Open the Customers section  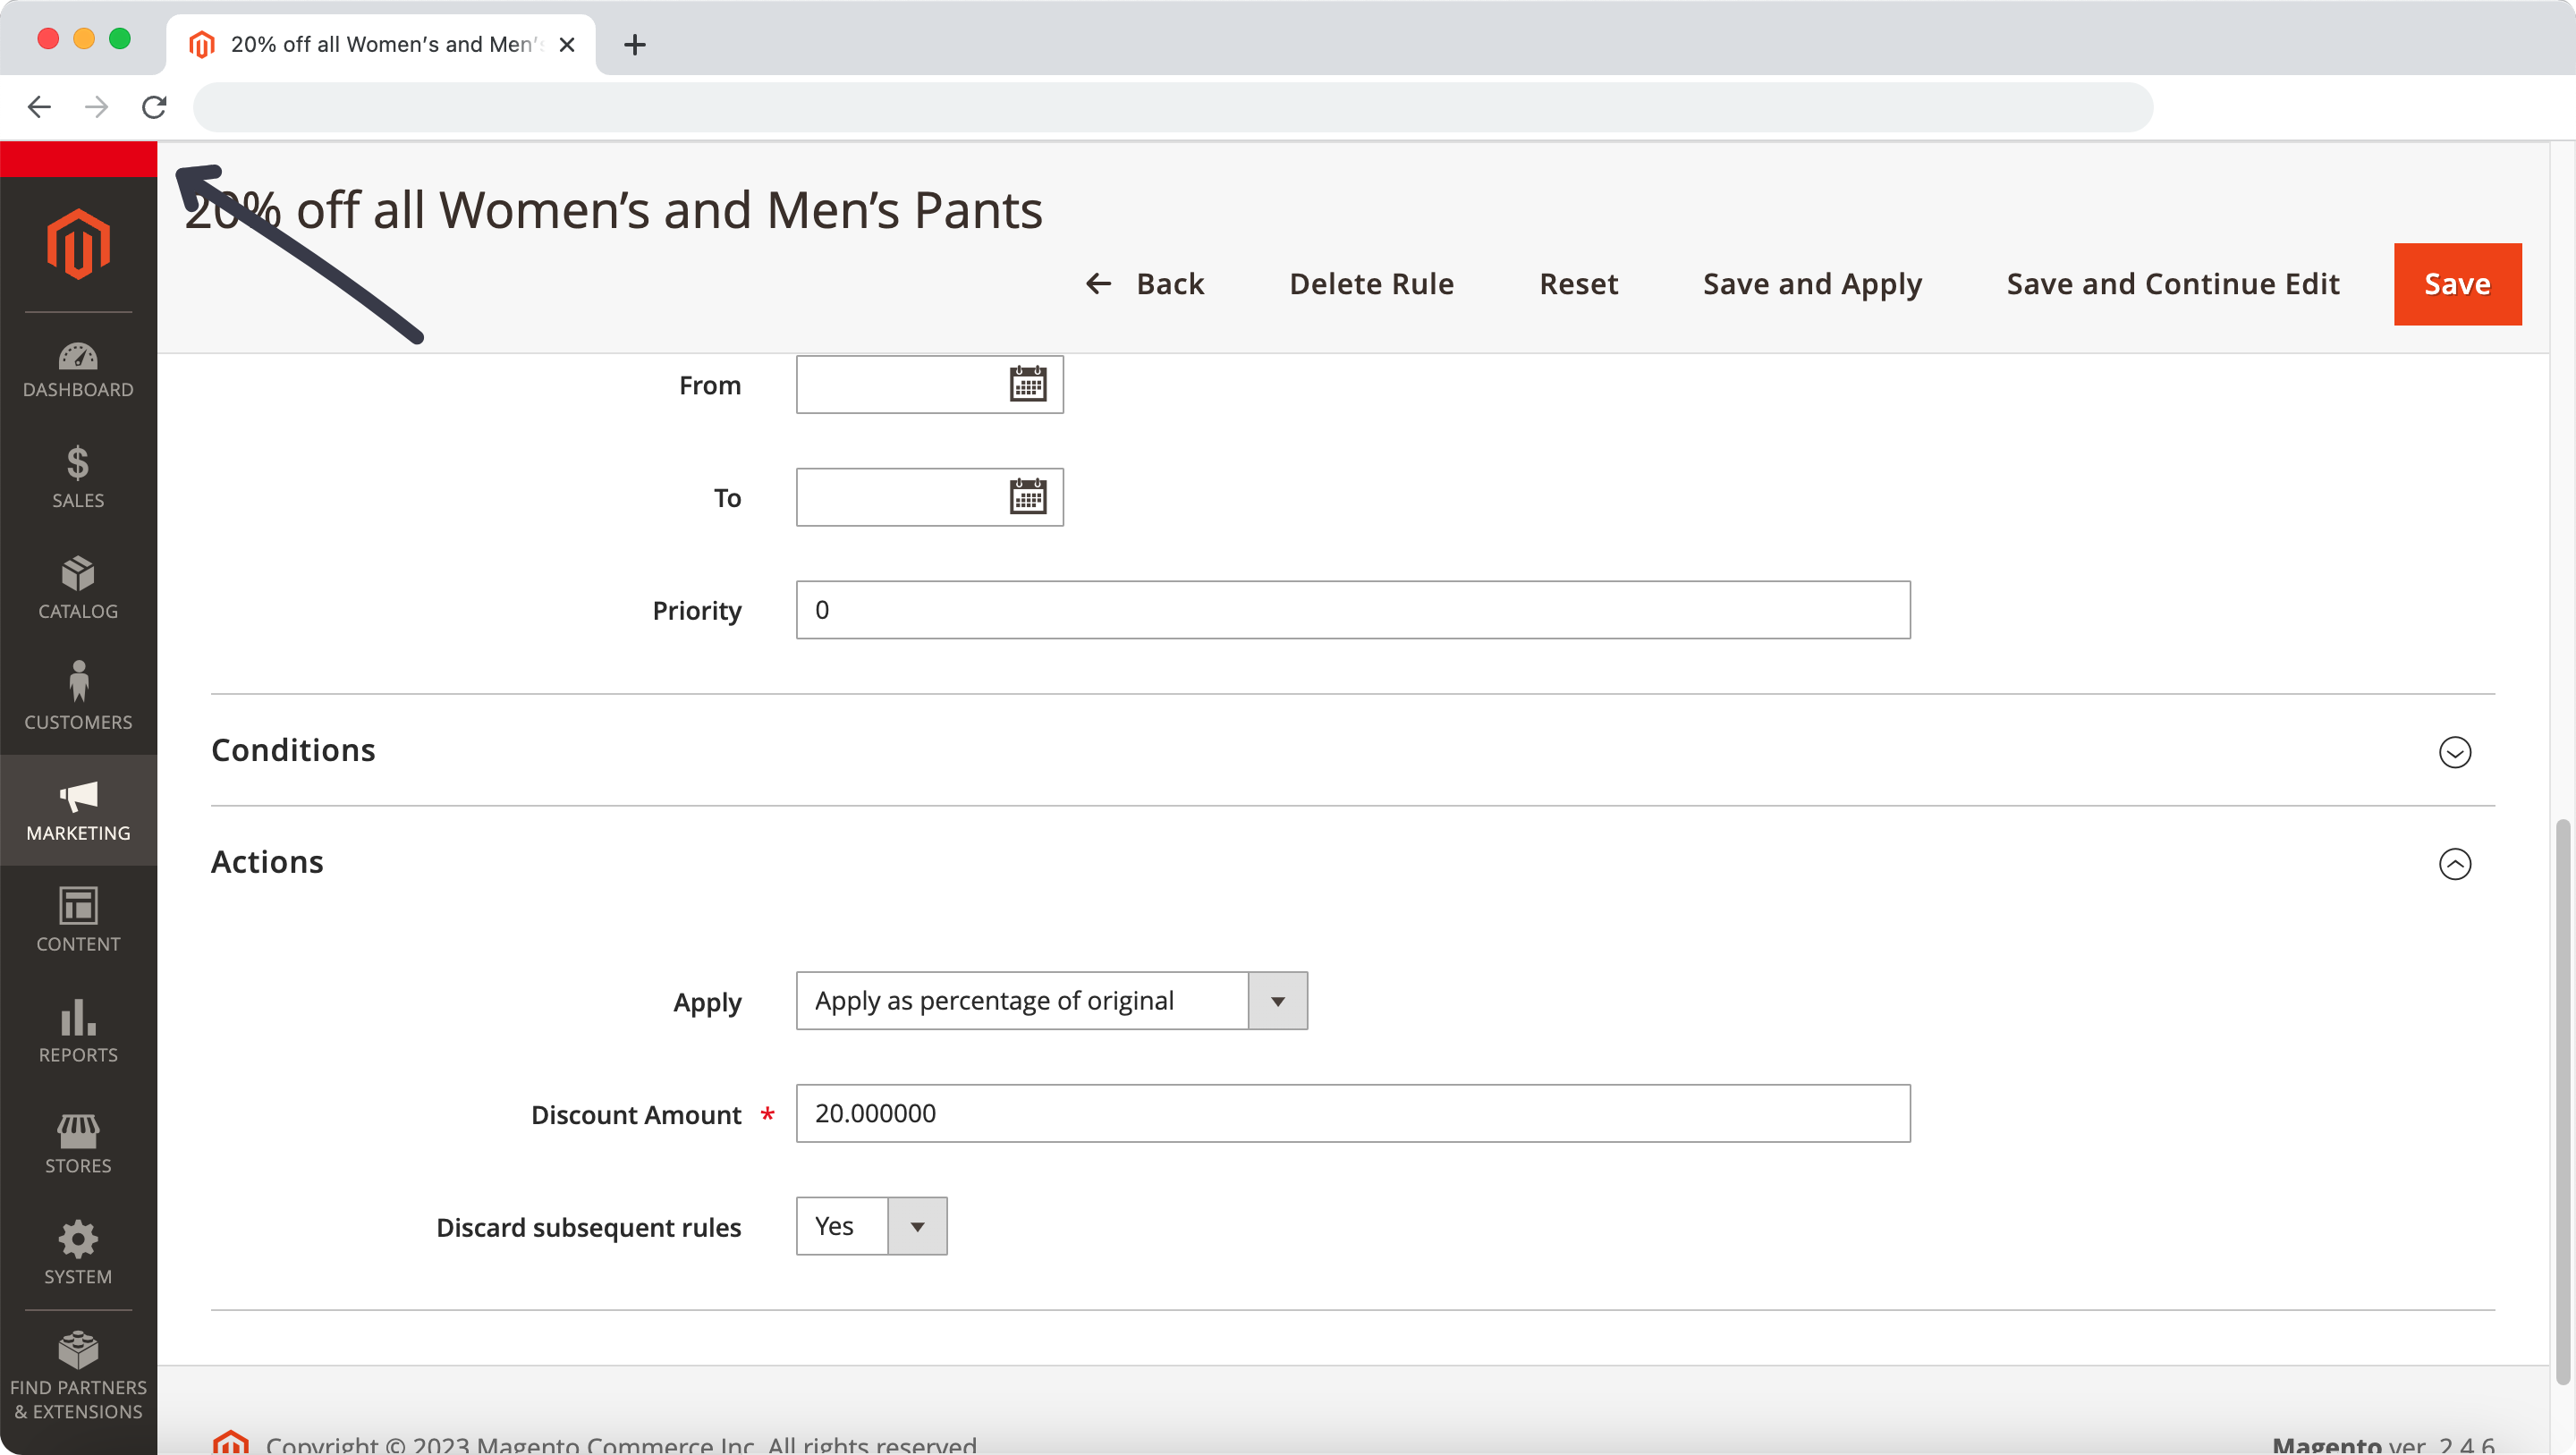click(78, 698)
